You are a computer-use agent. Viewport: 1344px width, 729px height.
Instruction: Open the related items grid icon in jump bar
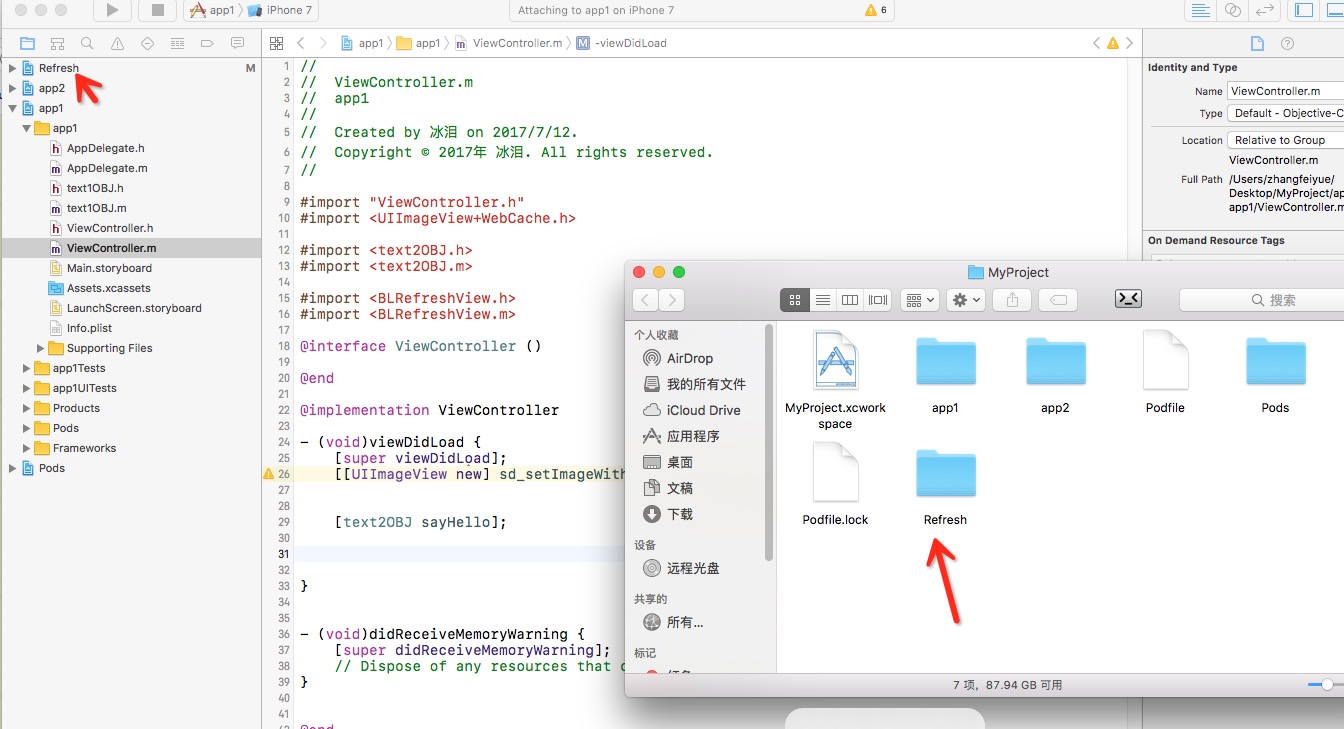pos(277,43)
